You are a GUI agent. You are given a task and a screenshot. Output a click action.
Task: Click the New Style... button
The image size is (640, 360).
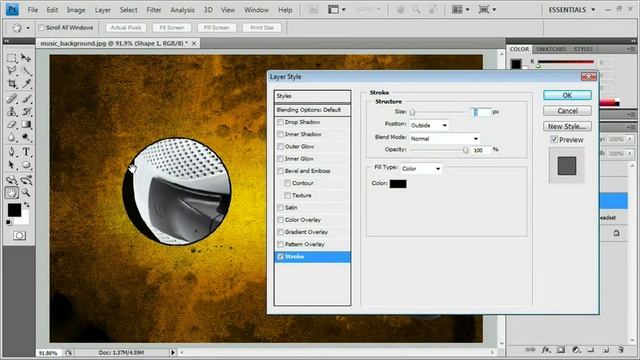(x=567, y=127)
